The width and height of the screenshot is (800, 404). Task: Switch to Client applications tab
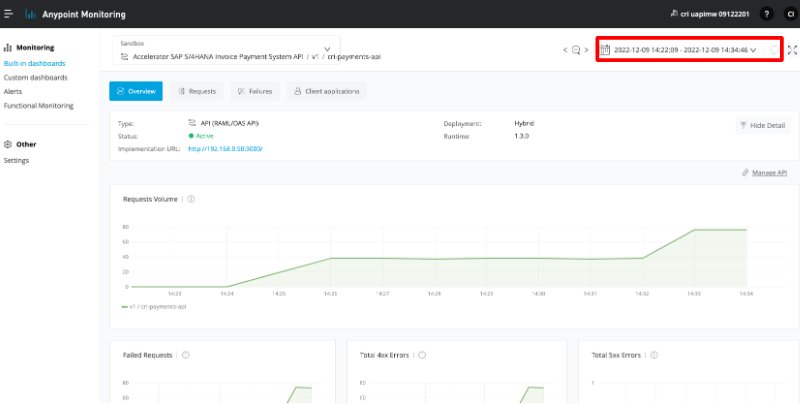327,91
